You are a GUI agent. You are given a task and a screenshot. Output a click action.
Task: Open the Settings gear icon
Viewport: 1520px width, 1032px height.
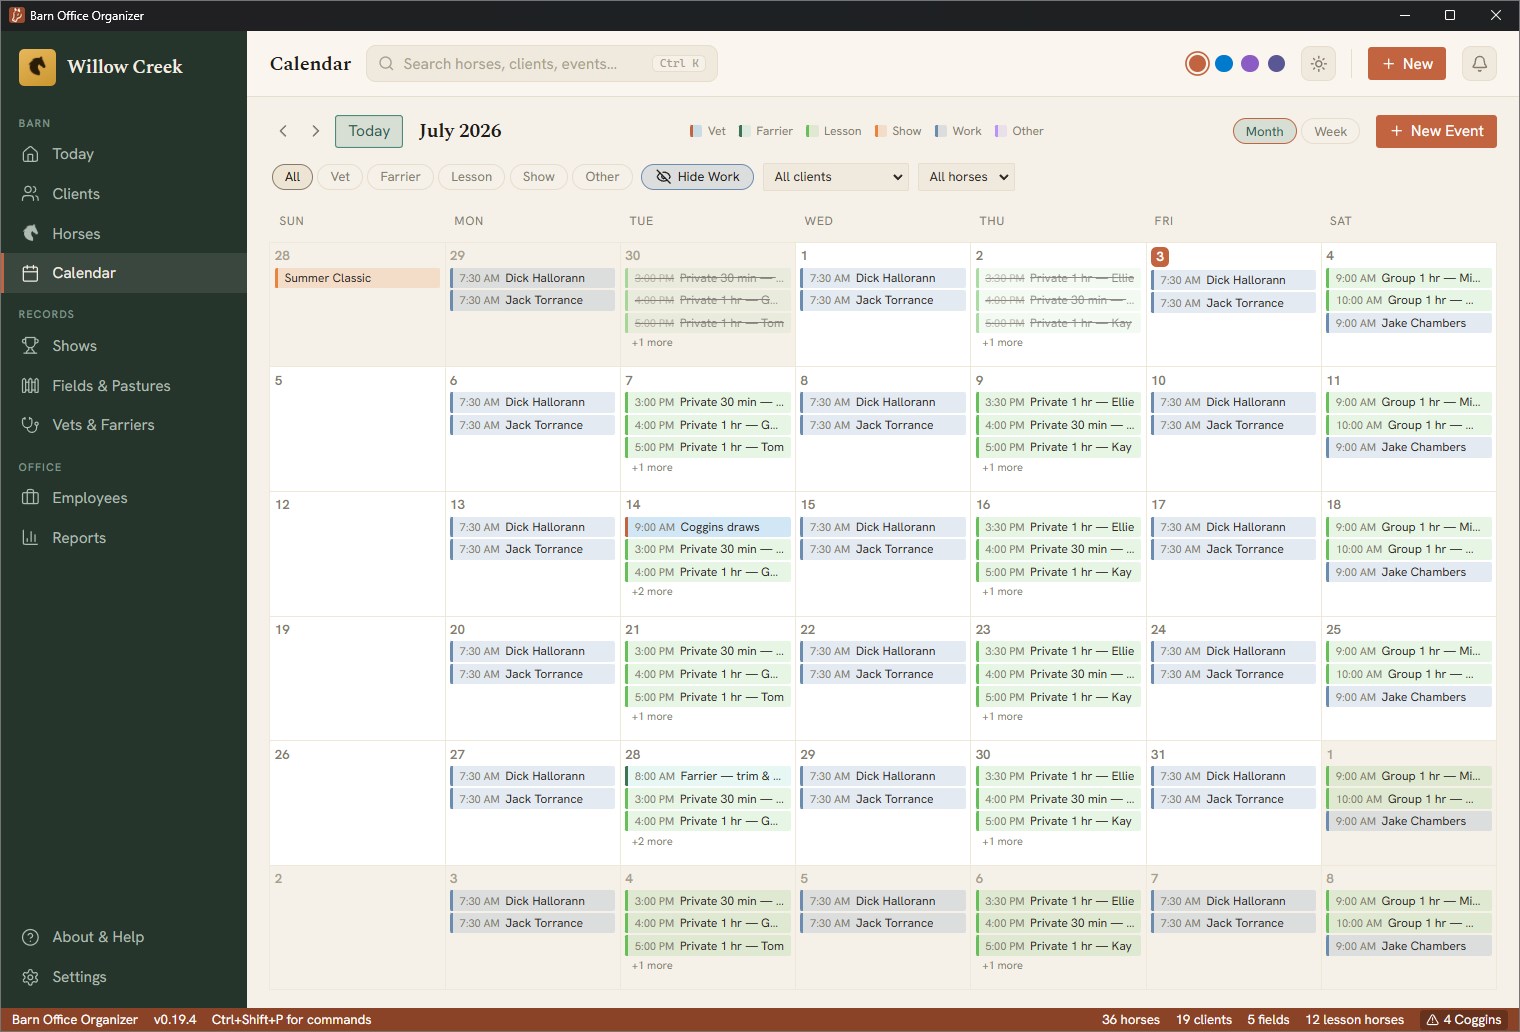pyautogui.click(x=31, y=977)
